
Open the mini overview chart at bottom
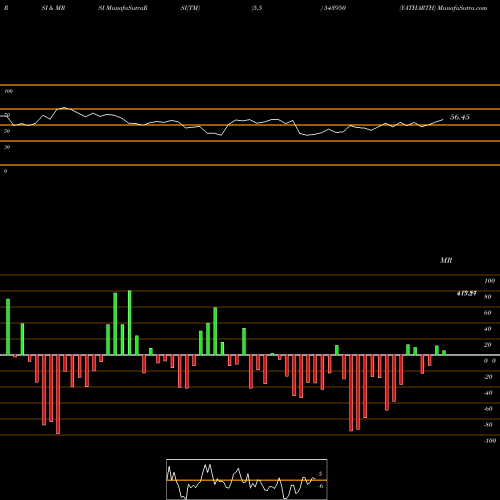point(247,479)
